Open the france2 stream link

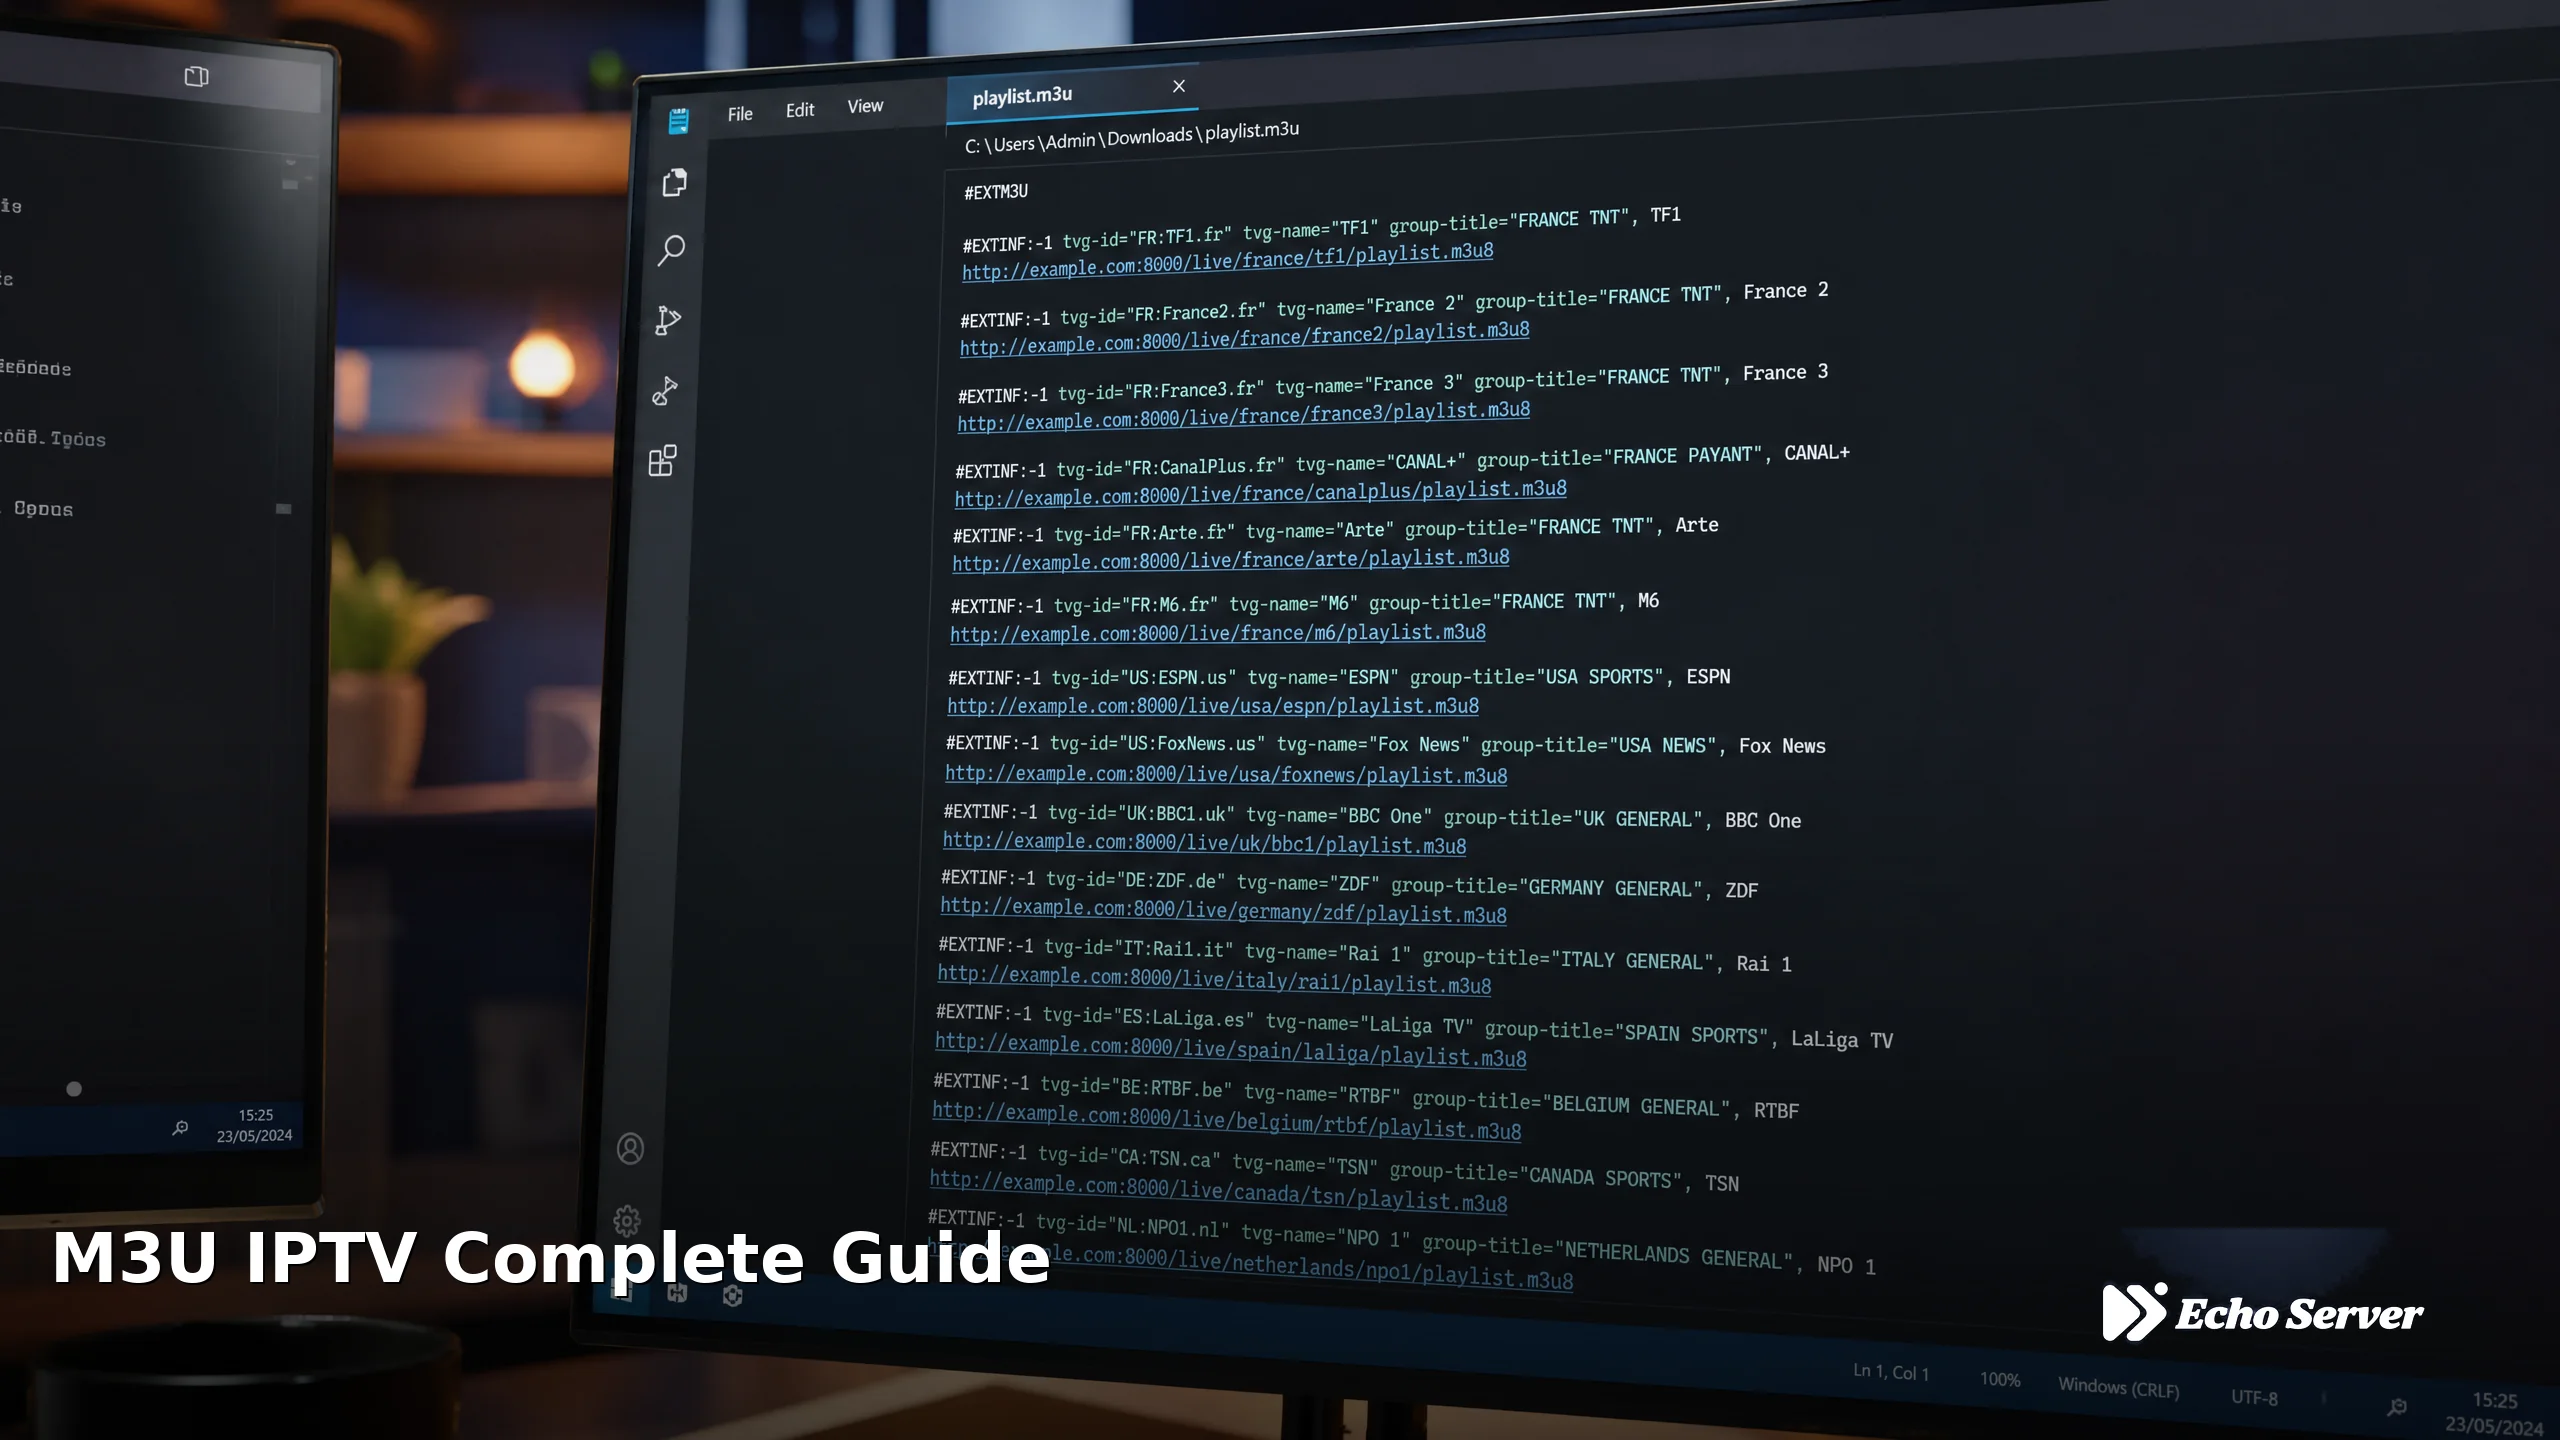click(x=1245, y=338)
